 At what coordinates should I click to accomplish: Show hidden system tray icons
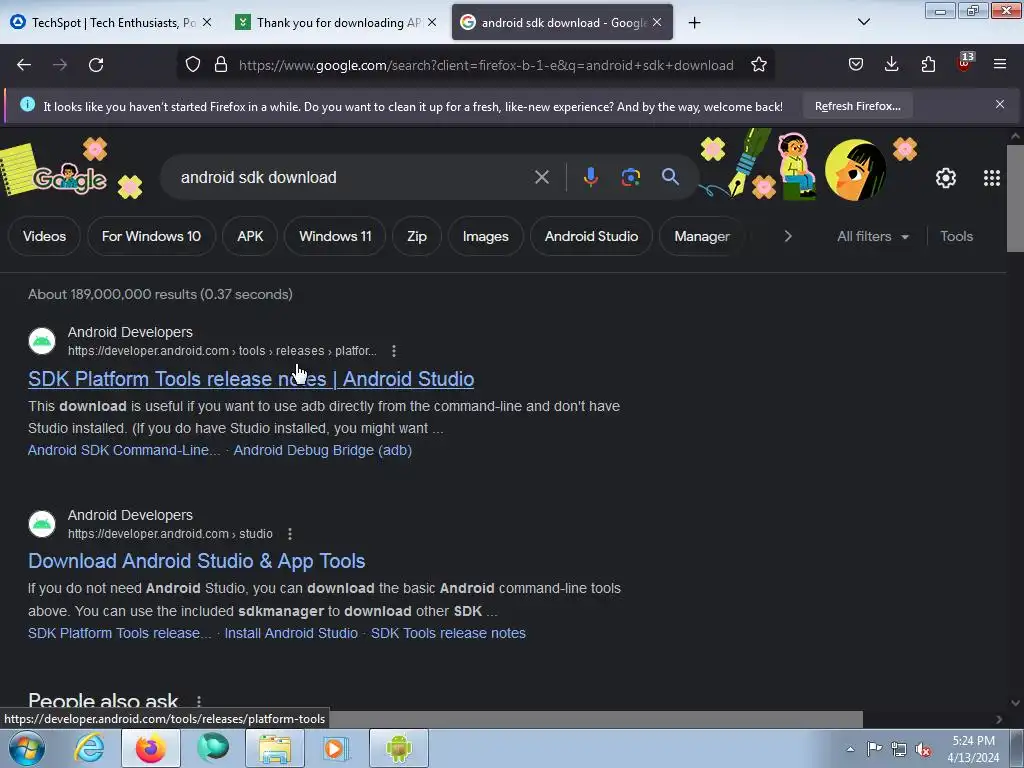850,749
